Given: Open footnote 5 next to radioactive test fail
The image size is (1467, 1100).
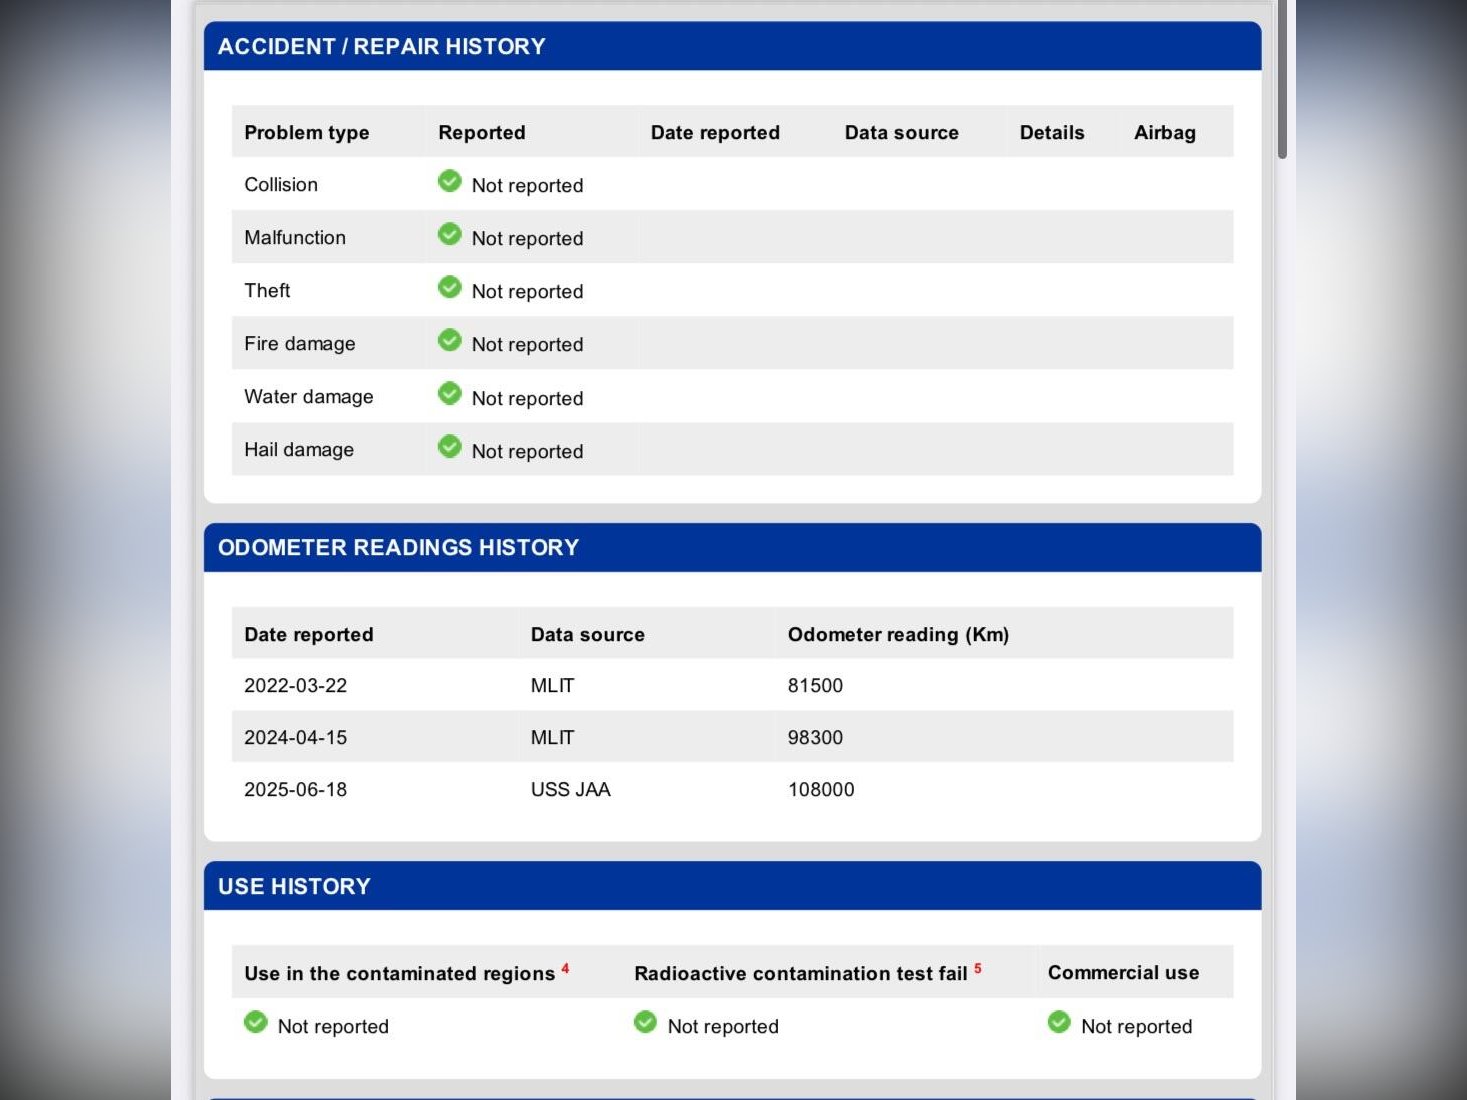Looking at the screenshot, I should click(x=977, y=968).
